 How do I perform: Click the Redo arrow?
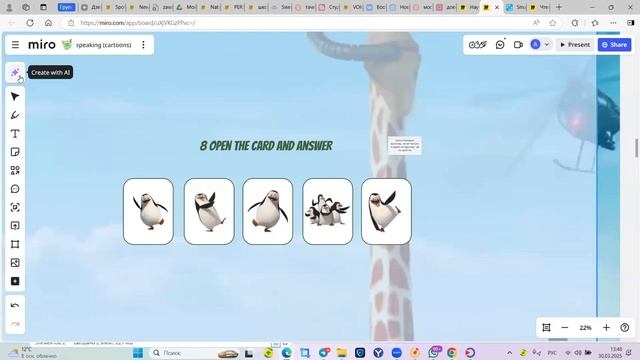tap(15, 324)
